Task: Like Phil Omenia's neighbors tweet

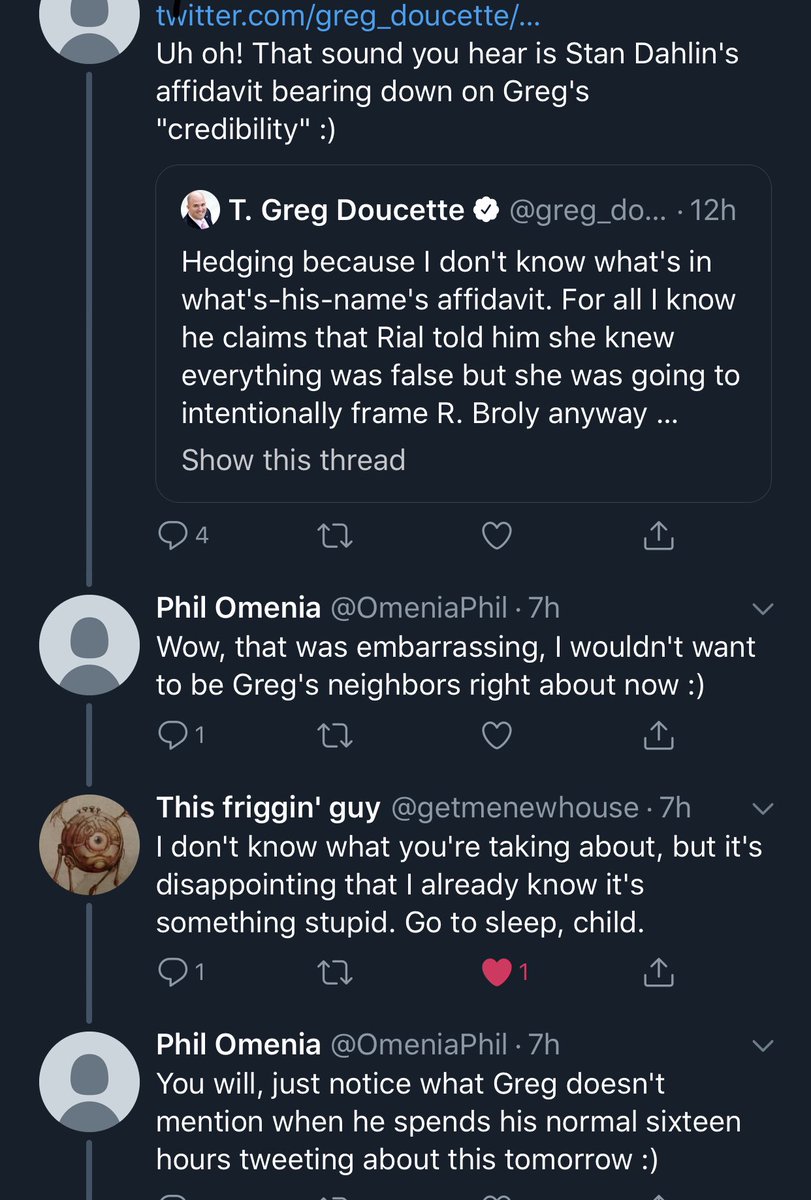Action: click(x=497, y=737)
